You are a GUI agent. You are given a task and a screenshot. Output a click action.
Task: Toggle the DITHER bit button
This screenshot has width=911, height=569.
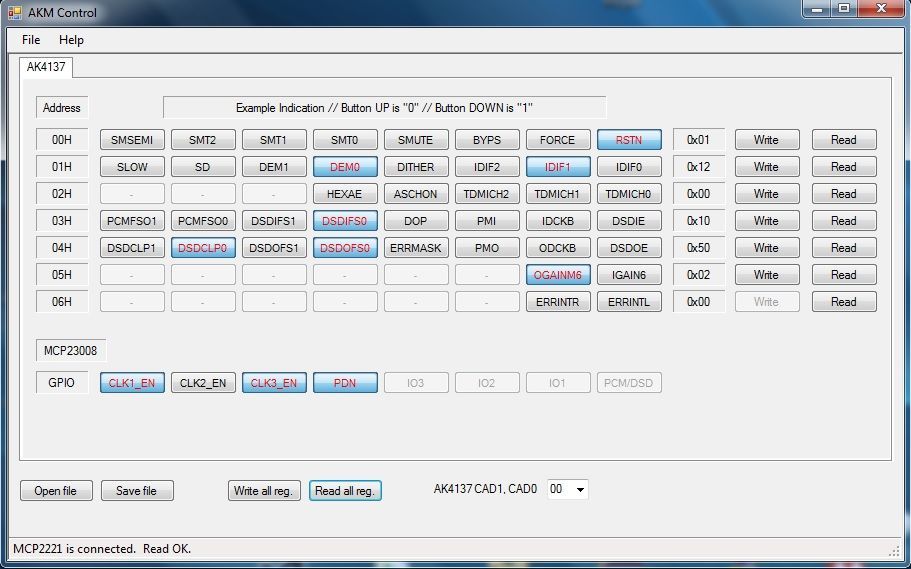tap(415, 167)
